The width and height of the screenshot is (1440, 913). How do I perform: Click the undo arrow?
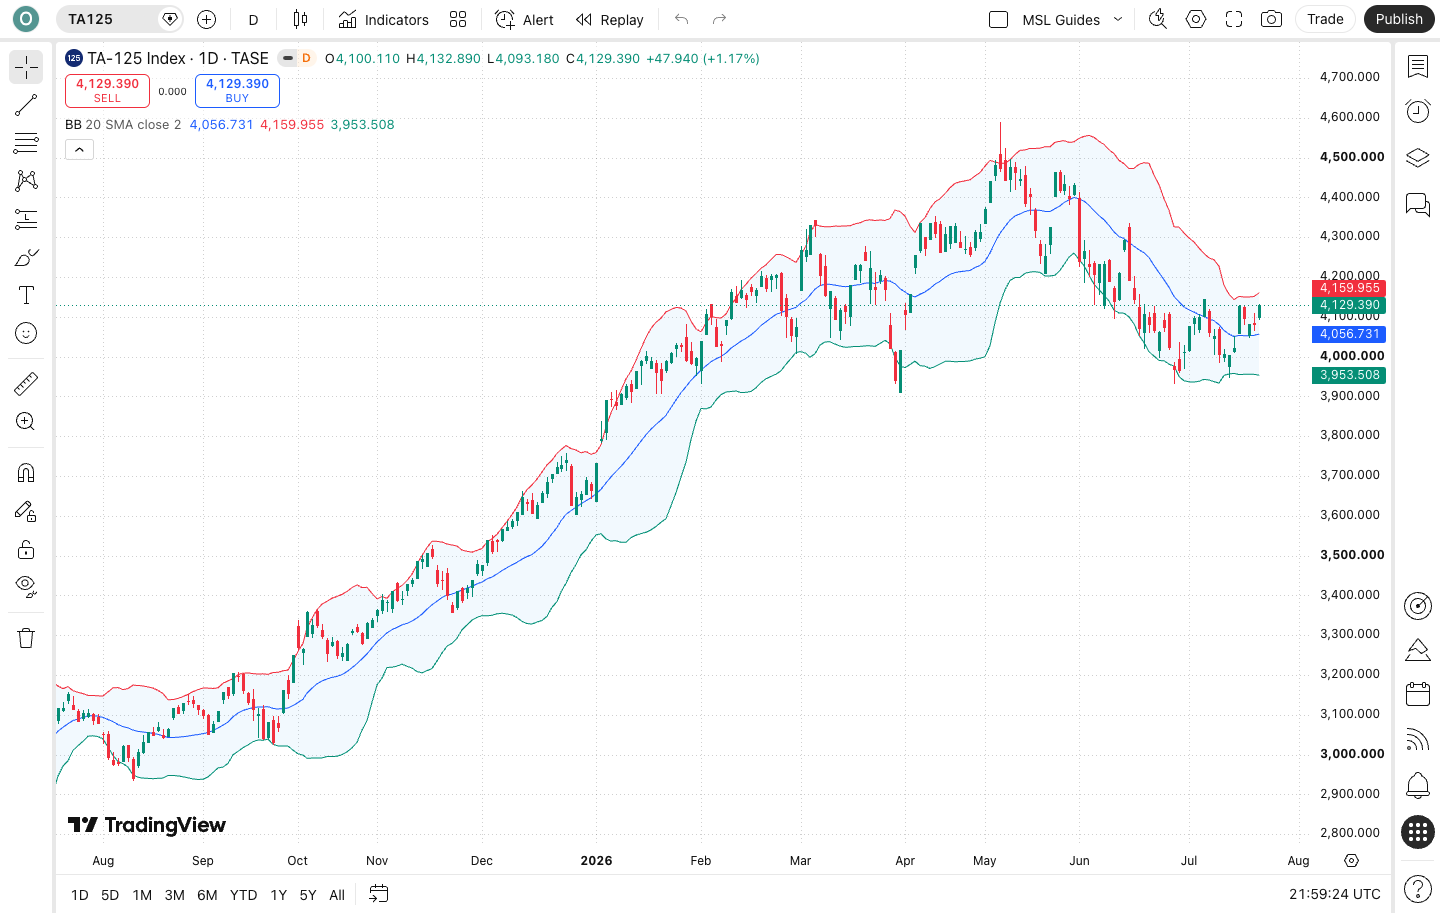pos(682,19)
